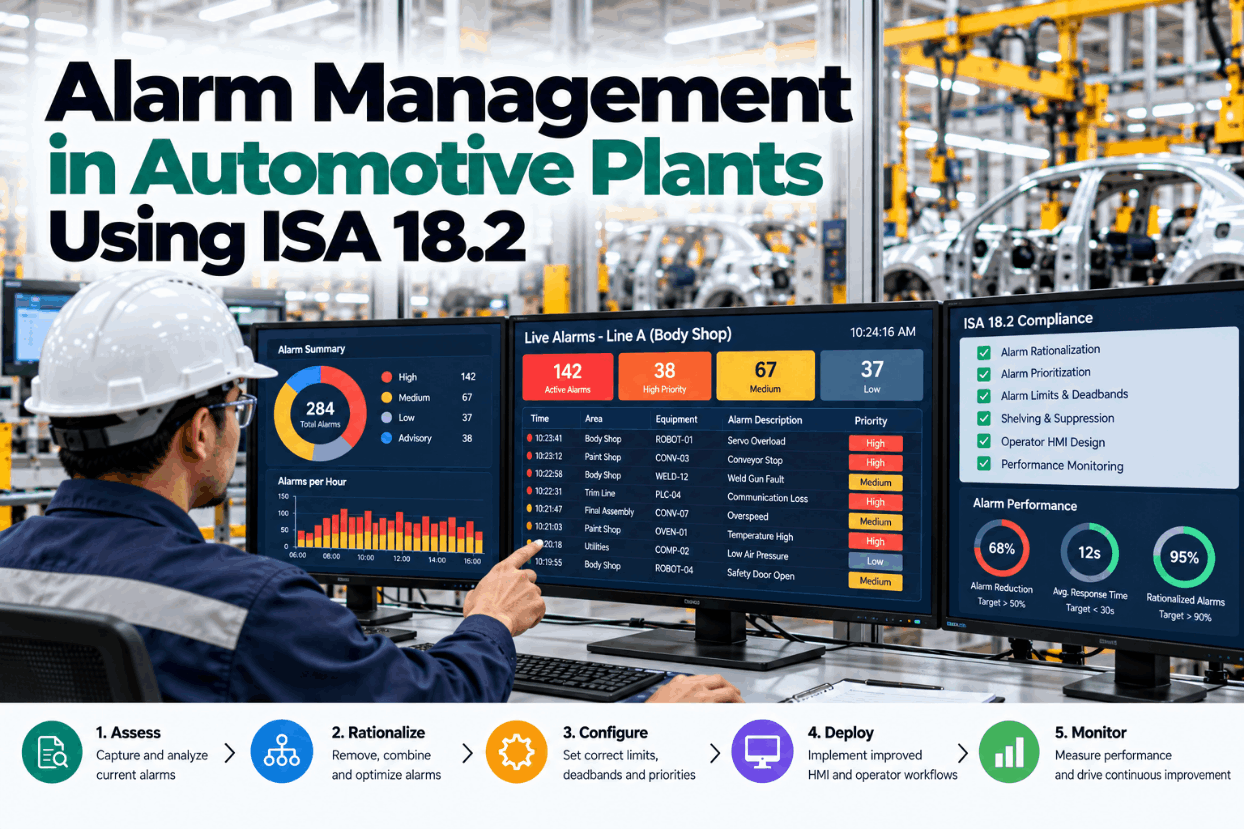
Task: Click the Rationalize step hierarchy icon
Action: [283, 752]
